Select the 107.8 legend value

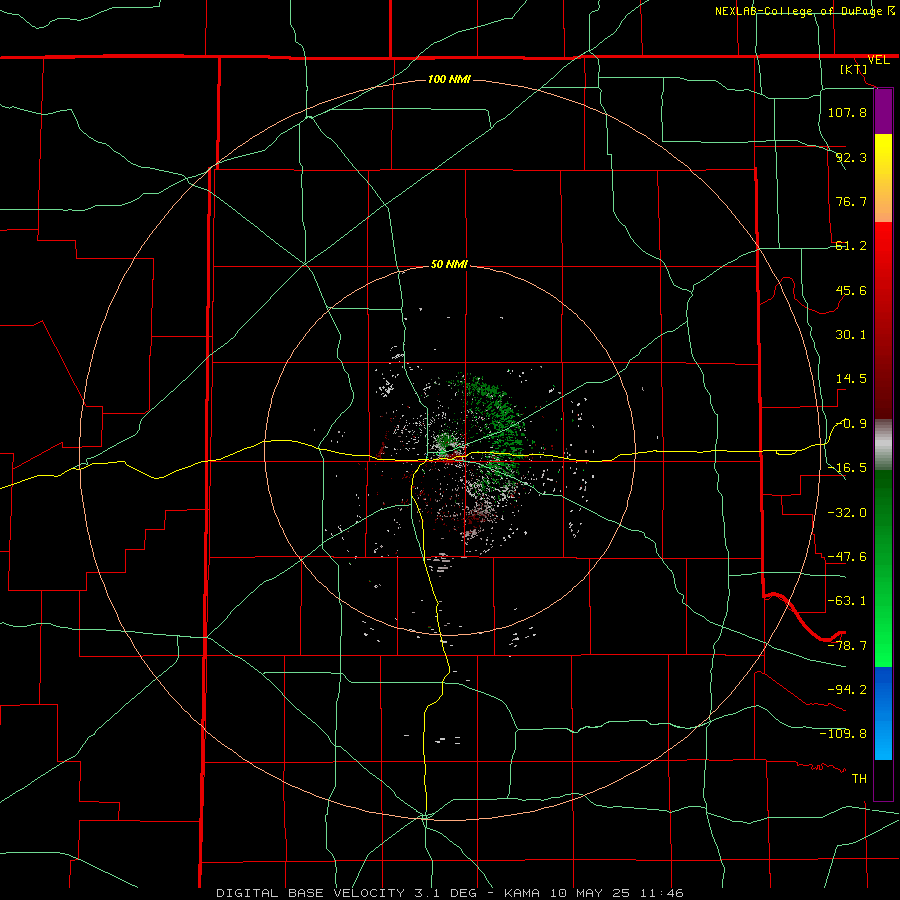pos(847,112)
